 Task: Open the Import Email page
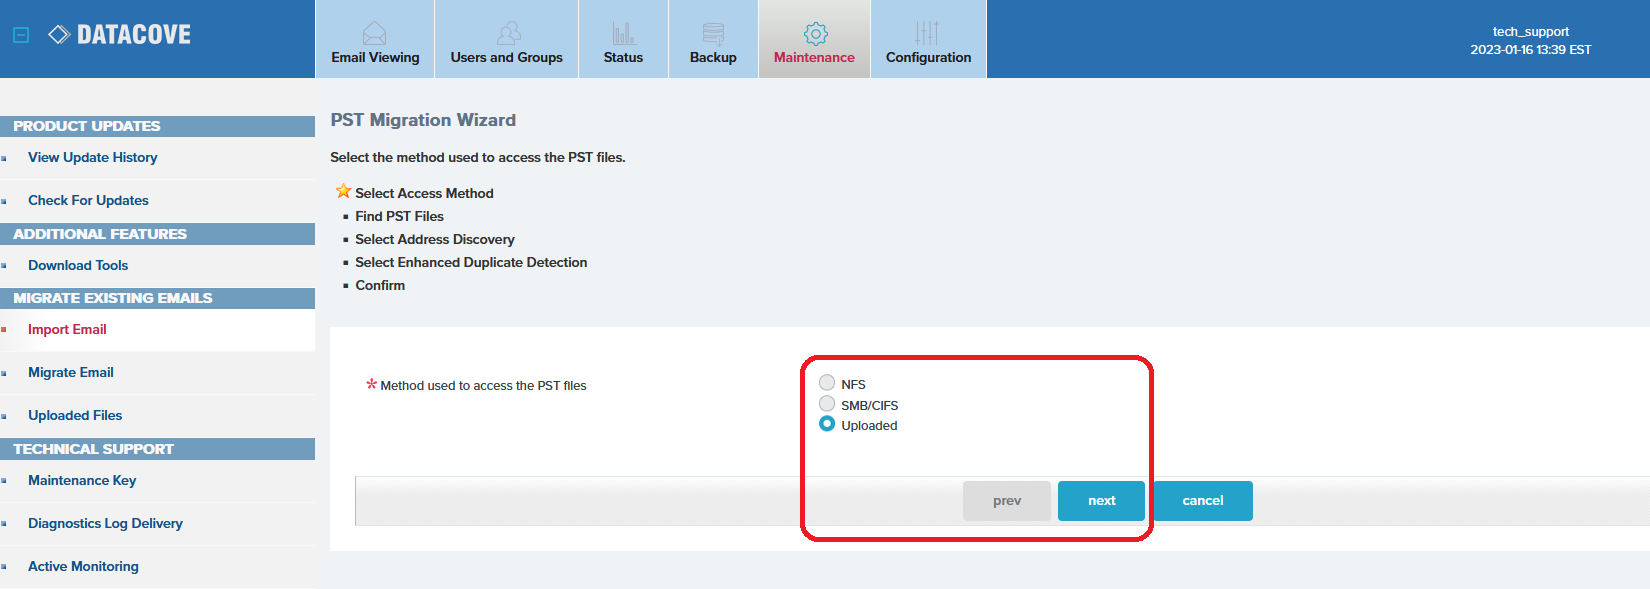(67, 329)
